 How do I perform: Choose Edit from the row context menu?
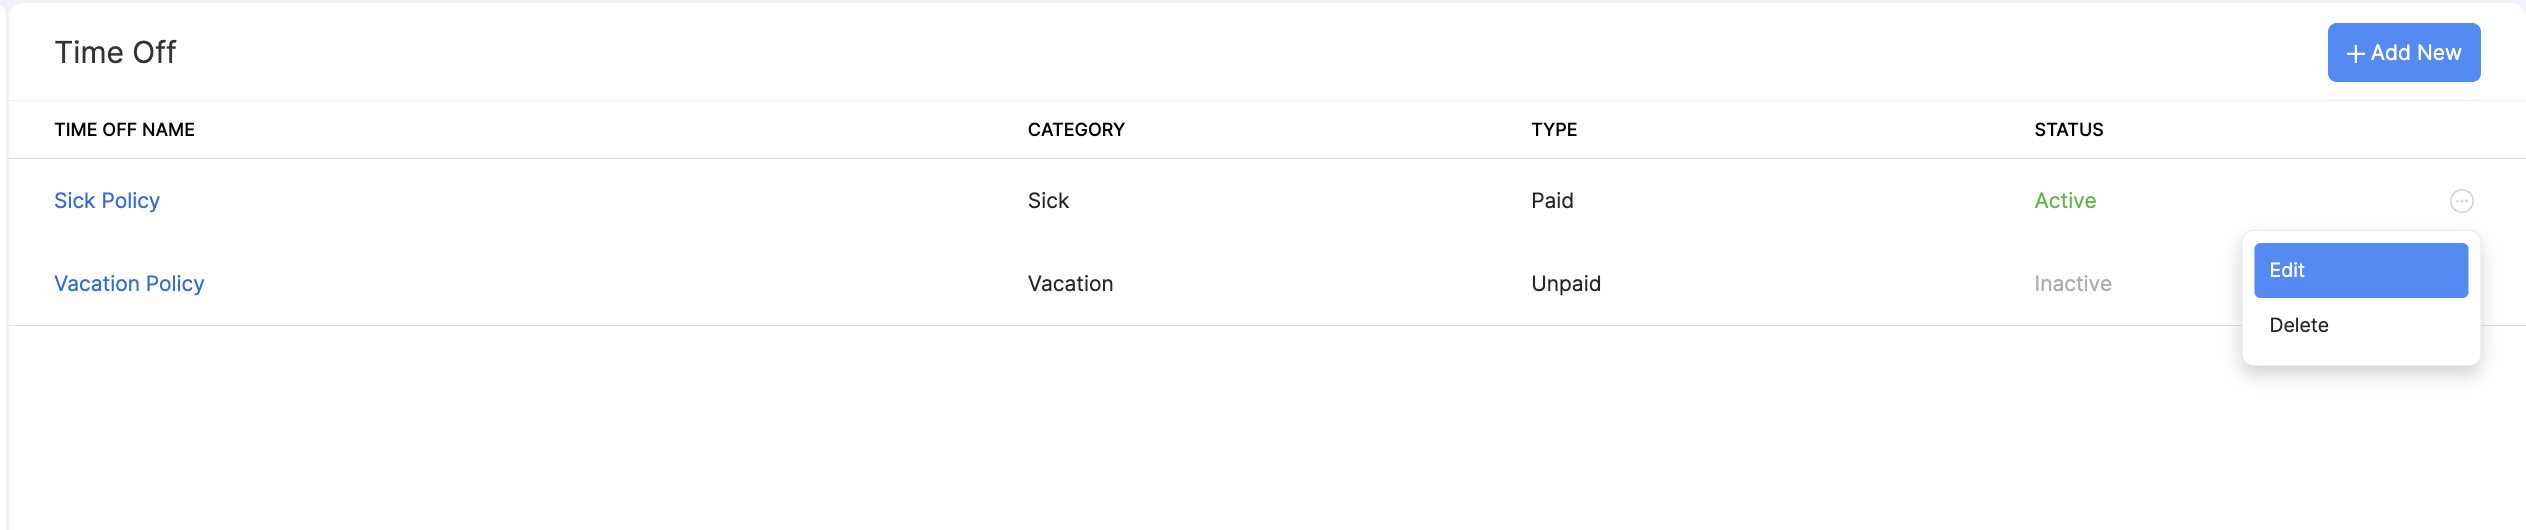tap(2360, 270)
